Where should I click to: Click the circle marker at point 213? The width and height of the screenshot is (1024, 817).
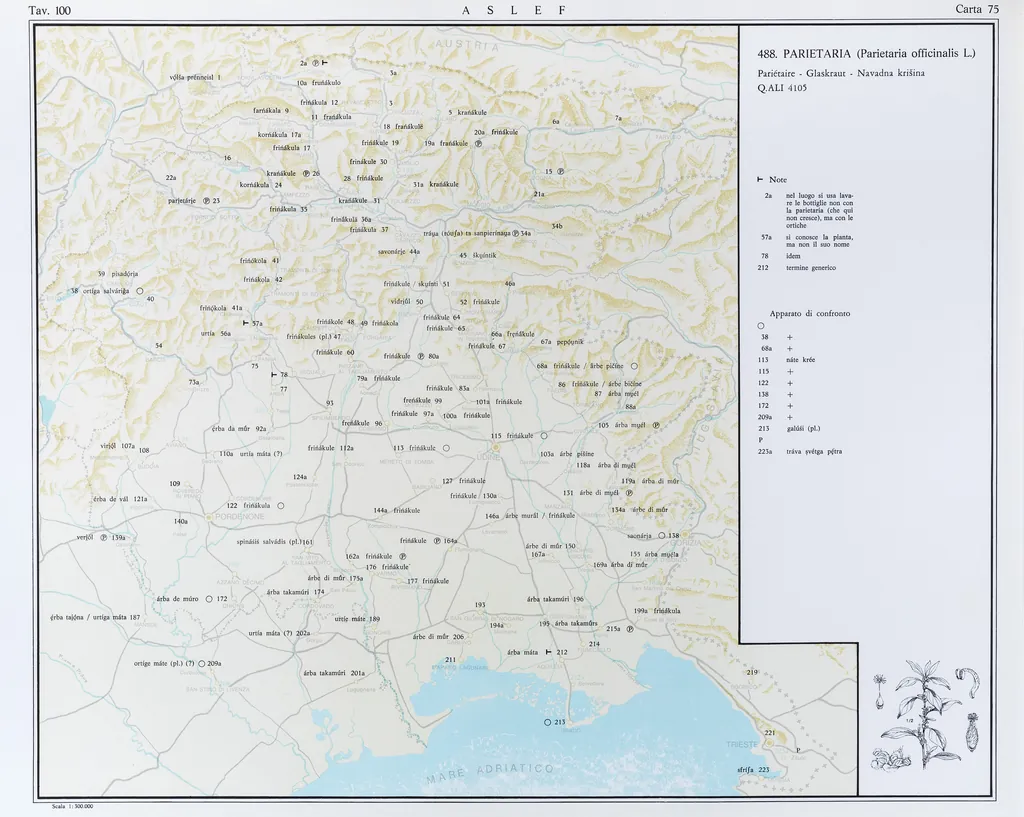pyautogui.click(x=547, y=722)
